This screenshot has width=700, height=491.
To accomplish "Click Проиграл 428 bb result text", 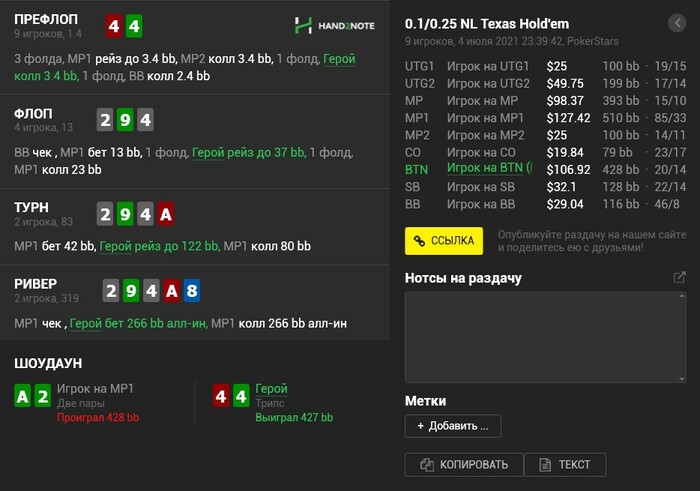I will (x=98, y=418).
